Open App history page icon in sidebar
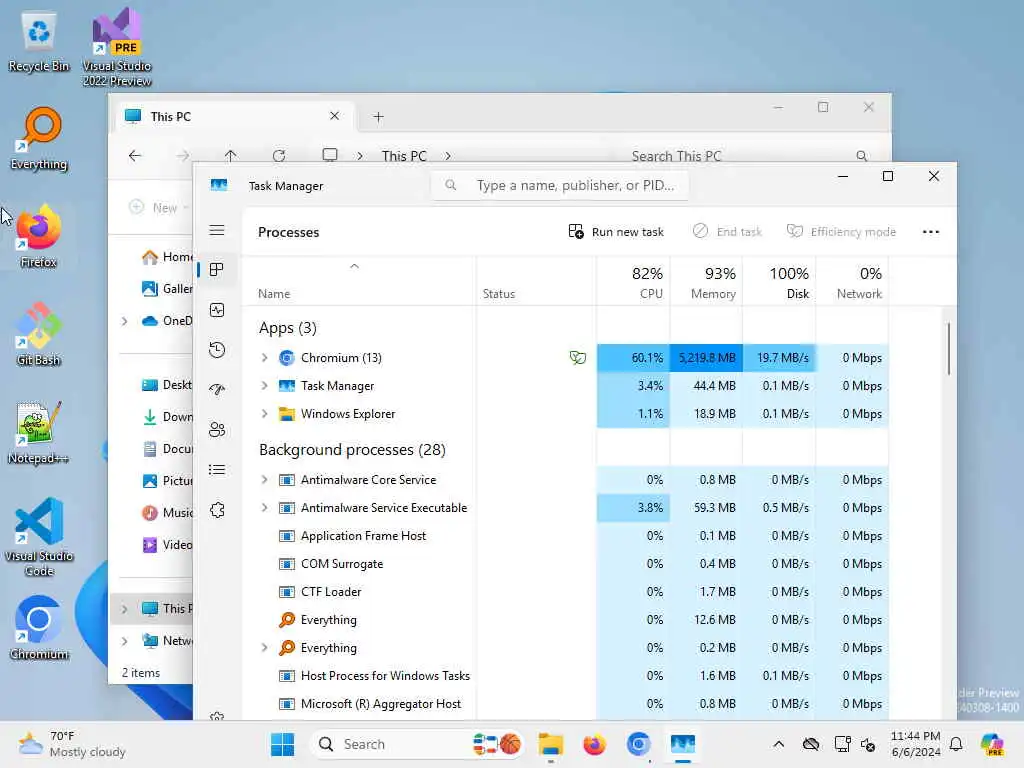The image size is (1024, 768). (217, 350)
